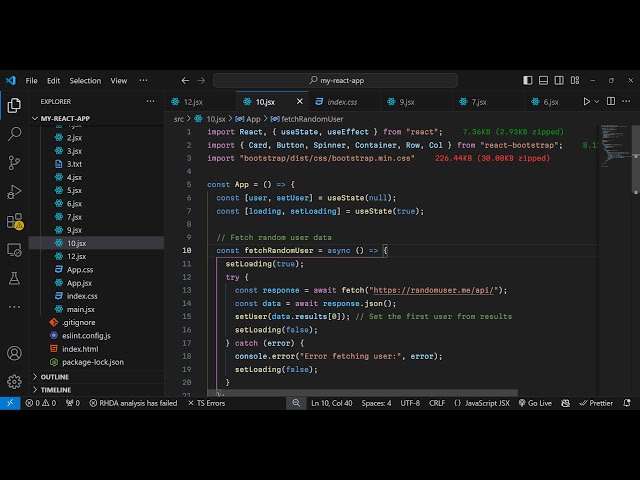Open the Search view in activity bar
640x480 pixels.
tap(14, 133)
